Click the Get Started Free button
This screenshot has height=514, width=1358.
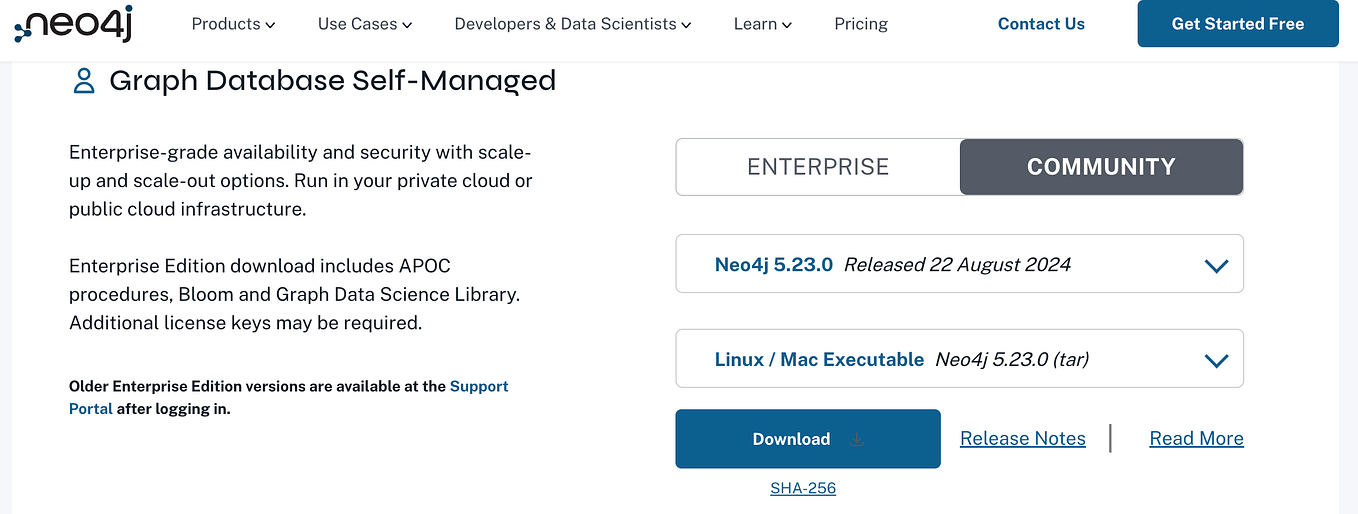coord(1237,24)
